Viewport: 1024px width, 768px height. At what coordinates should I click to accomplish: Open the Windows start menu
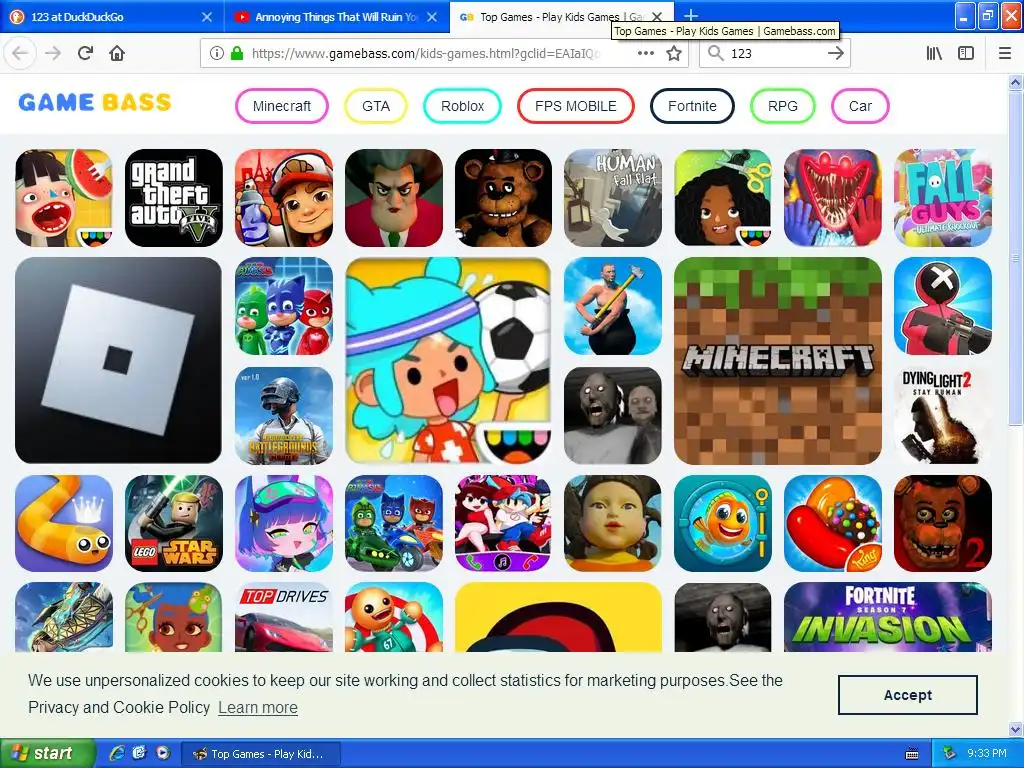pos(48,754)
